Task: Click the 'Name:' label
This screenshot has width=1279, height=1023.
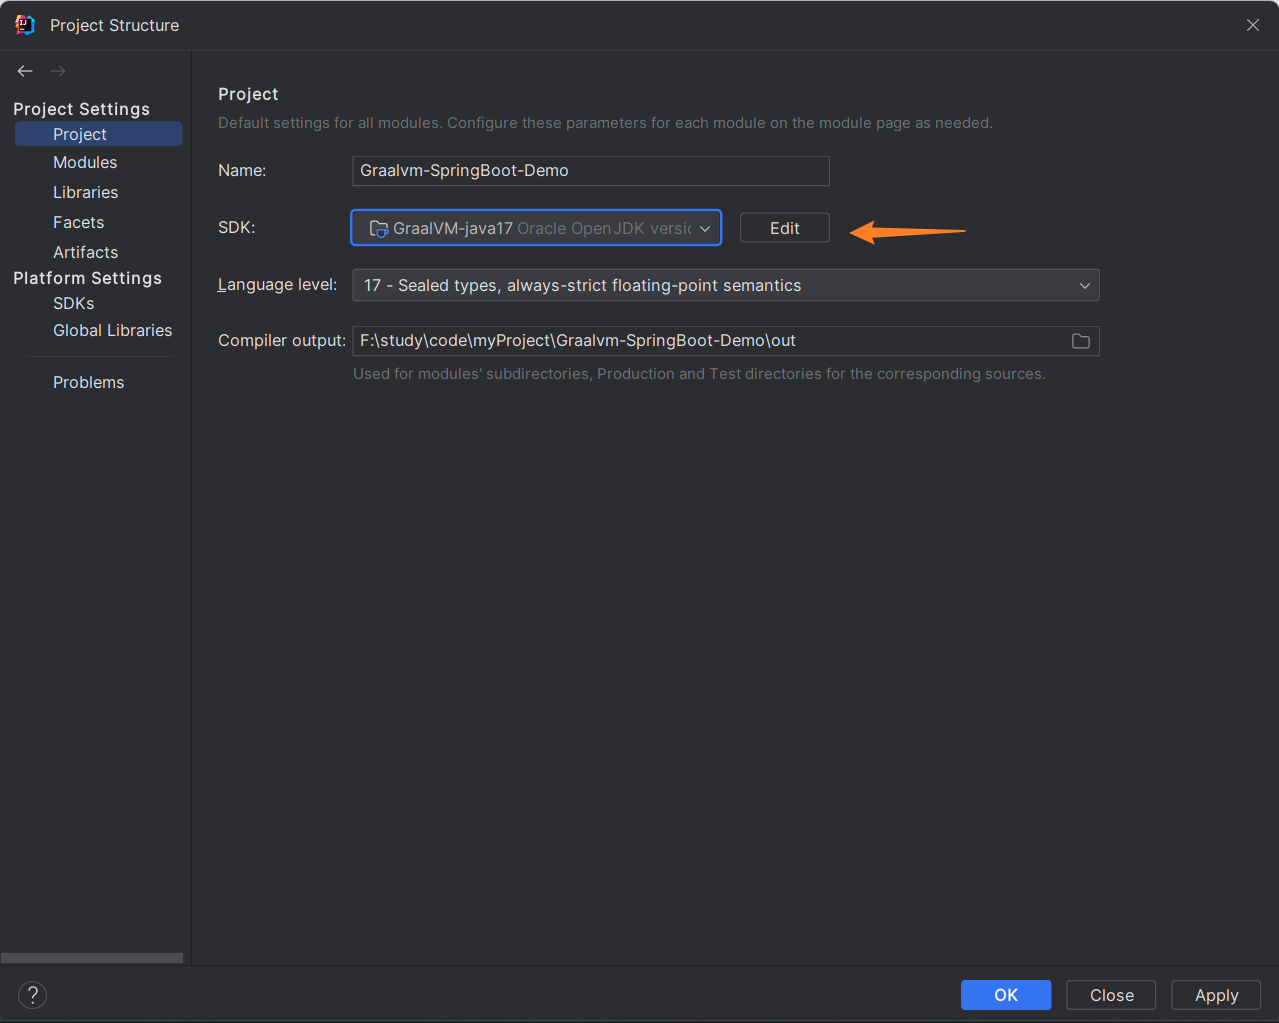Action: pos(242,171)
